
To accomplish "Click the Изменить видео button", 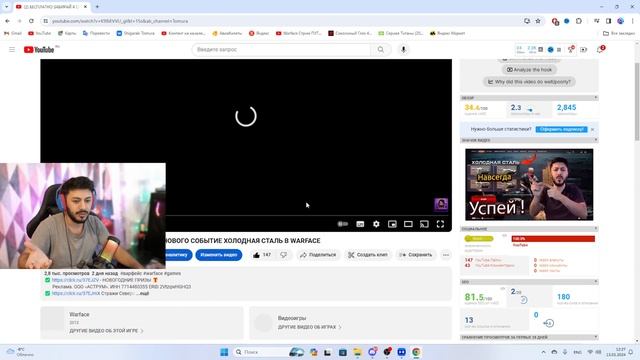I will click(219, 255).
